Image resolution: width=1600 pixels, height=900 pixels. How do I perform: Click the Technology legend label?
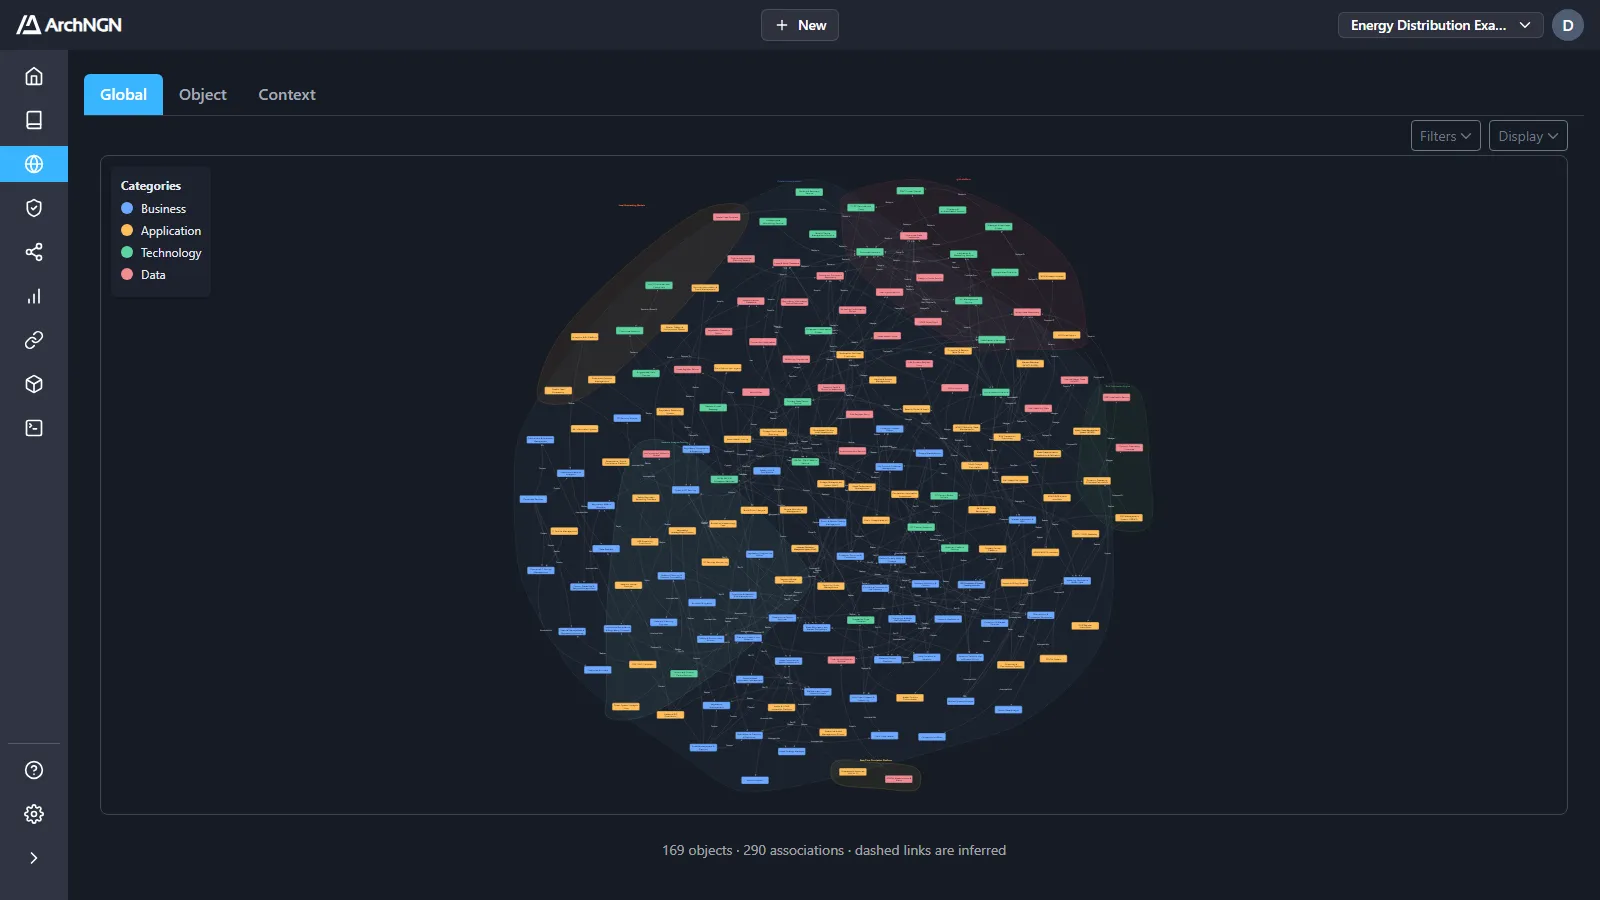click(171, 253)
